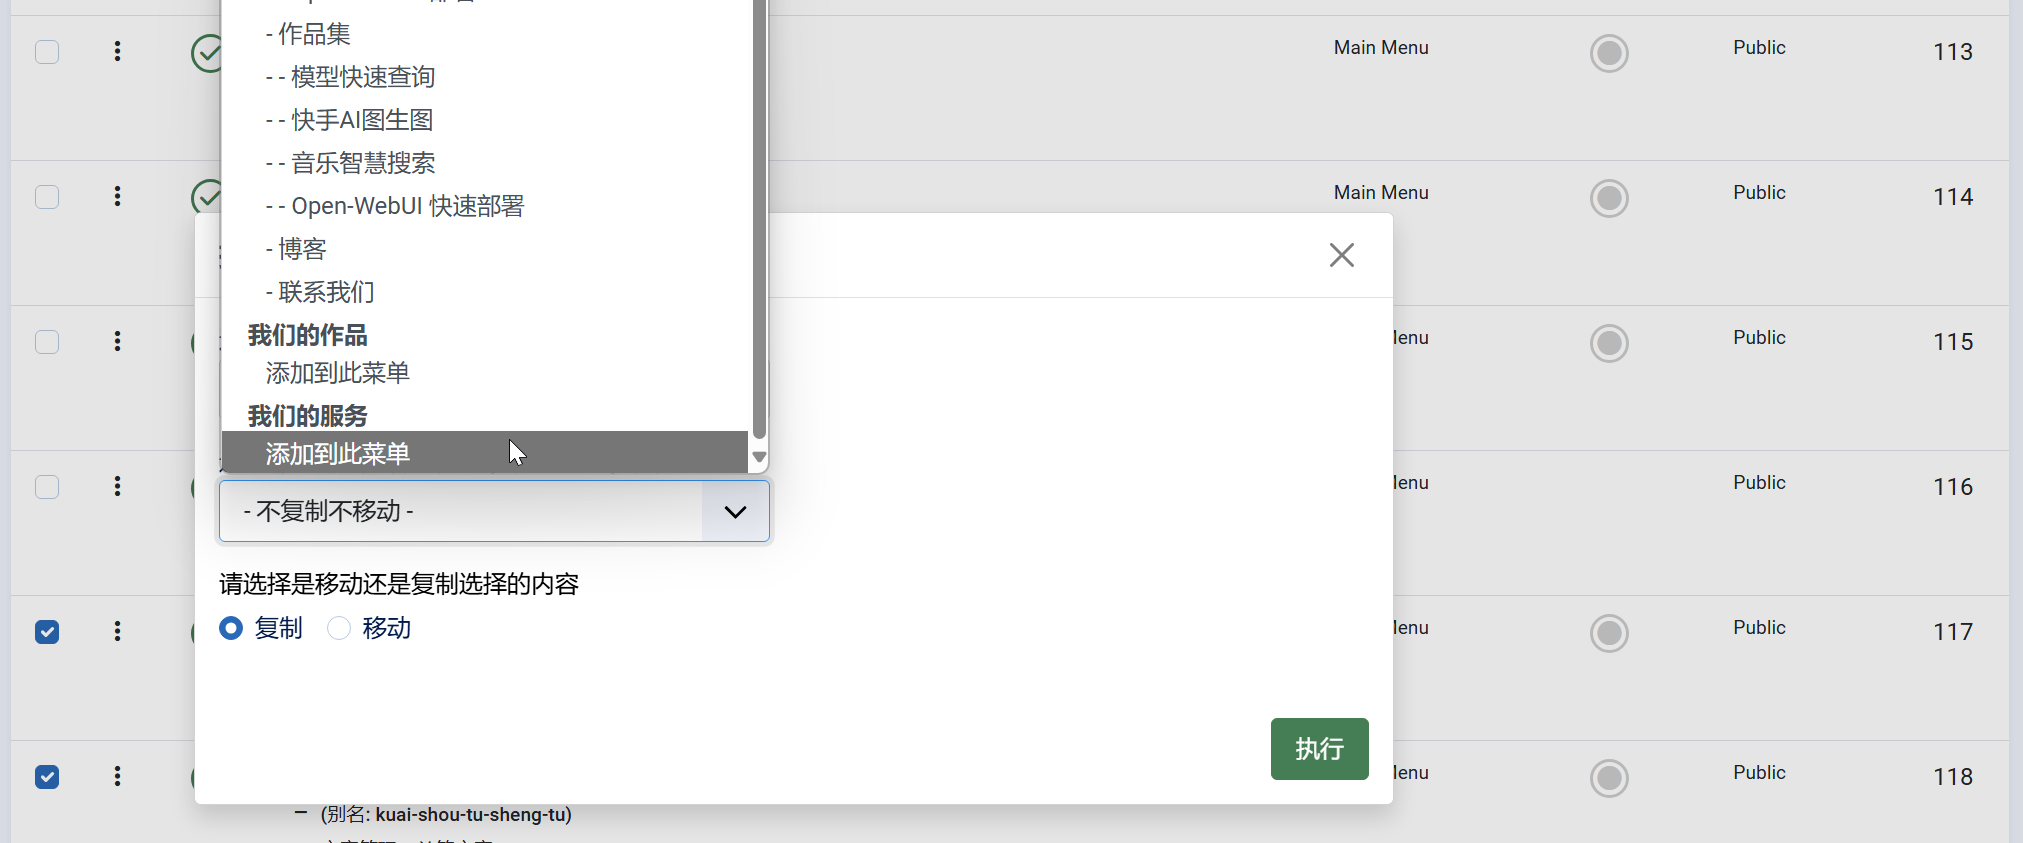Click the home default icon for row 113
Screen dimensions: 2023x843
point(1608,53)
